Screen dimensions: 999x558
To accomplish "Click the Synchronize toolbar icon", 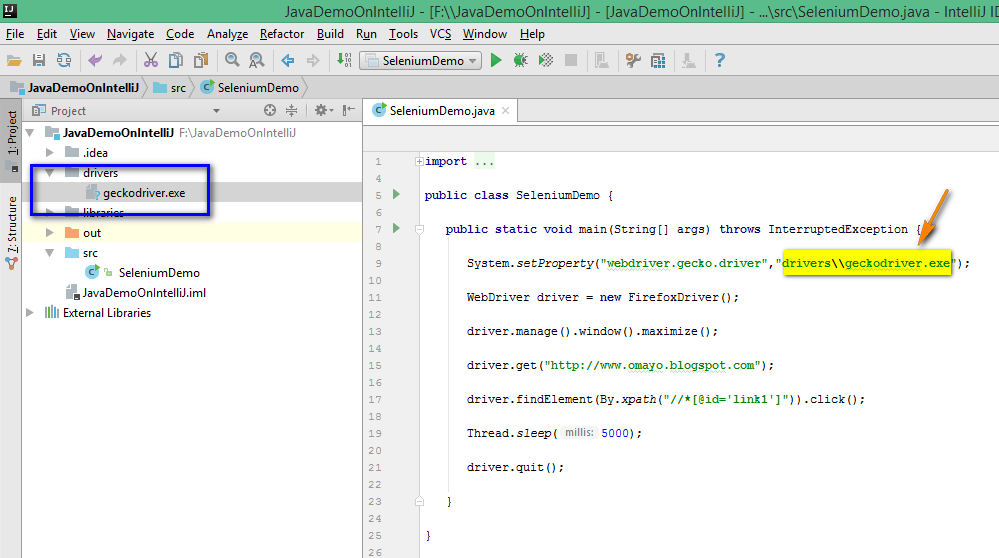I will pos(64,61).
